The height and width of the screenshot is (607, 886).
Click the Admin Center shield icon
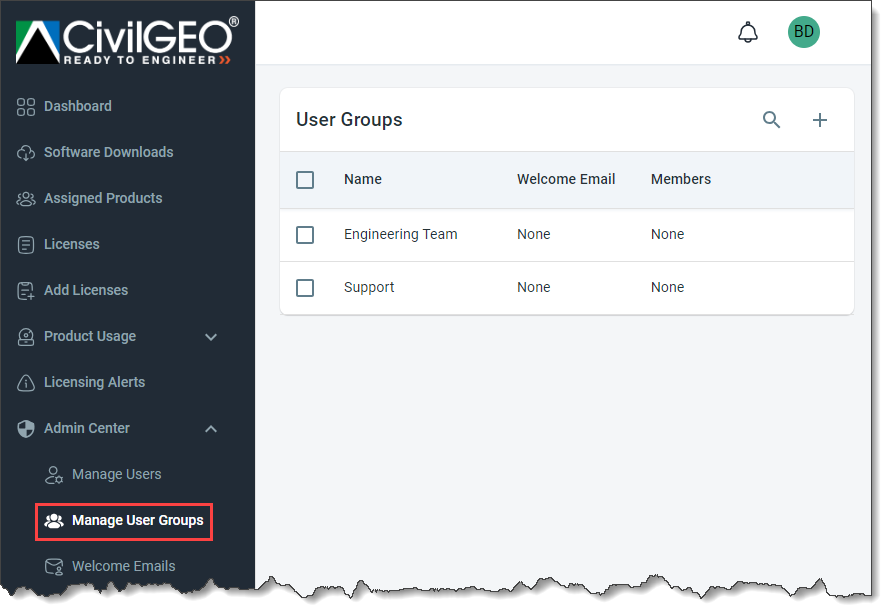tap(26, 428)
